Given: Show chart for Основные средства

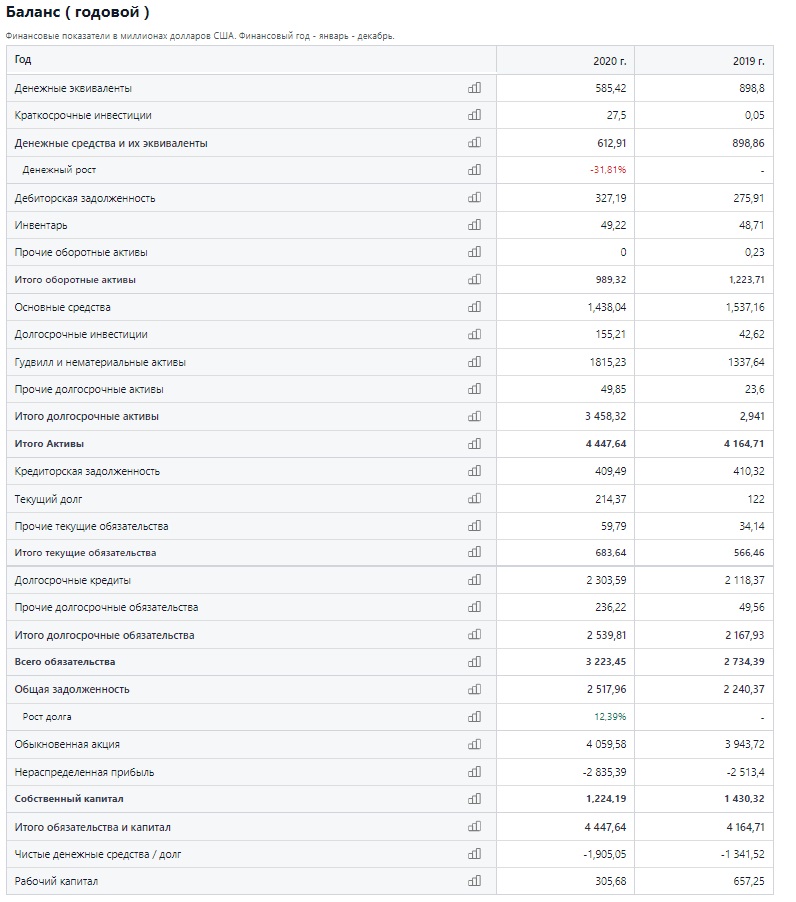Looking at the screenshot, I should tap(474, 307).
